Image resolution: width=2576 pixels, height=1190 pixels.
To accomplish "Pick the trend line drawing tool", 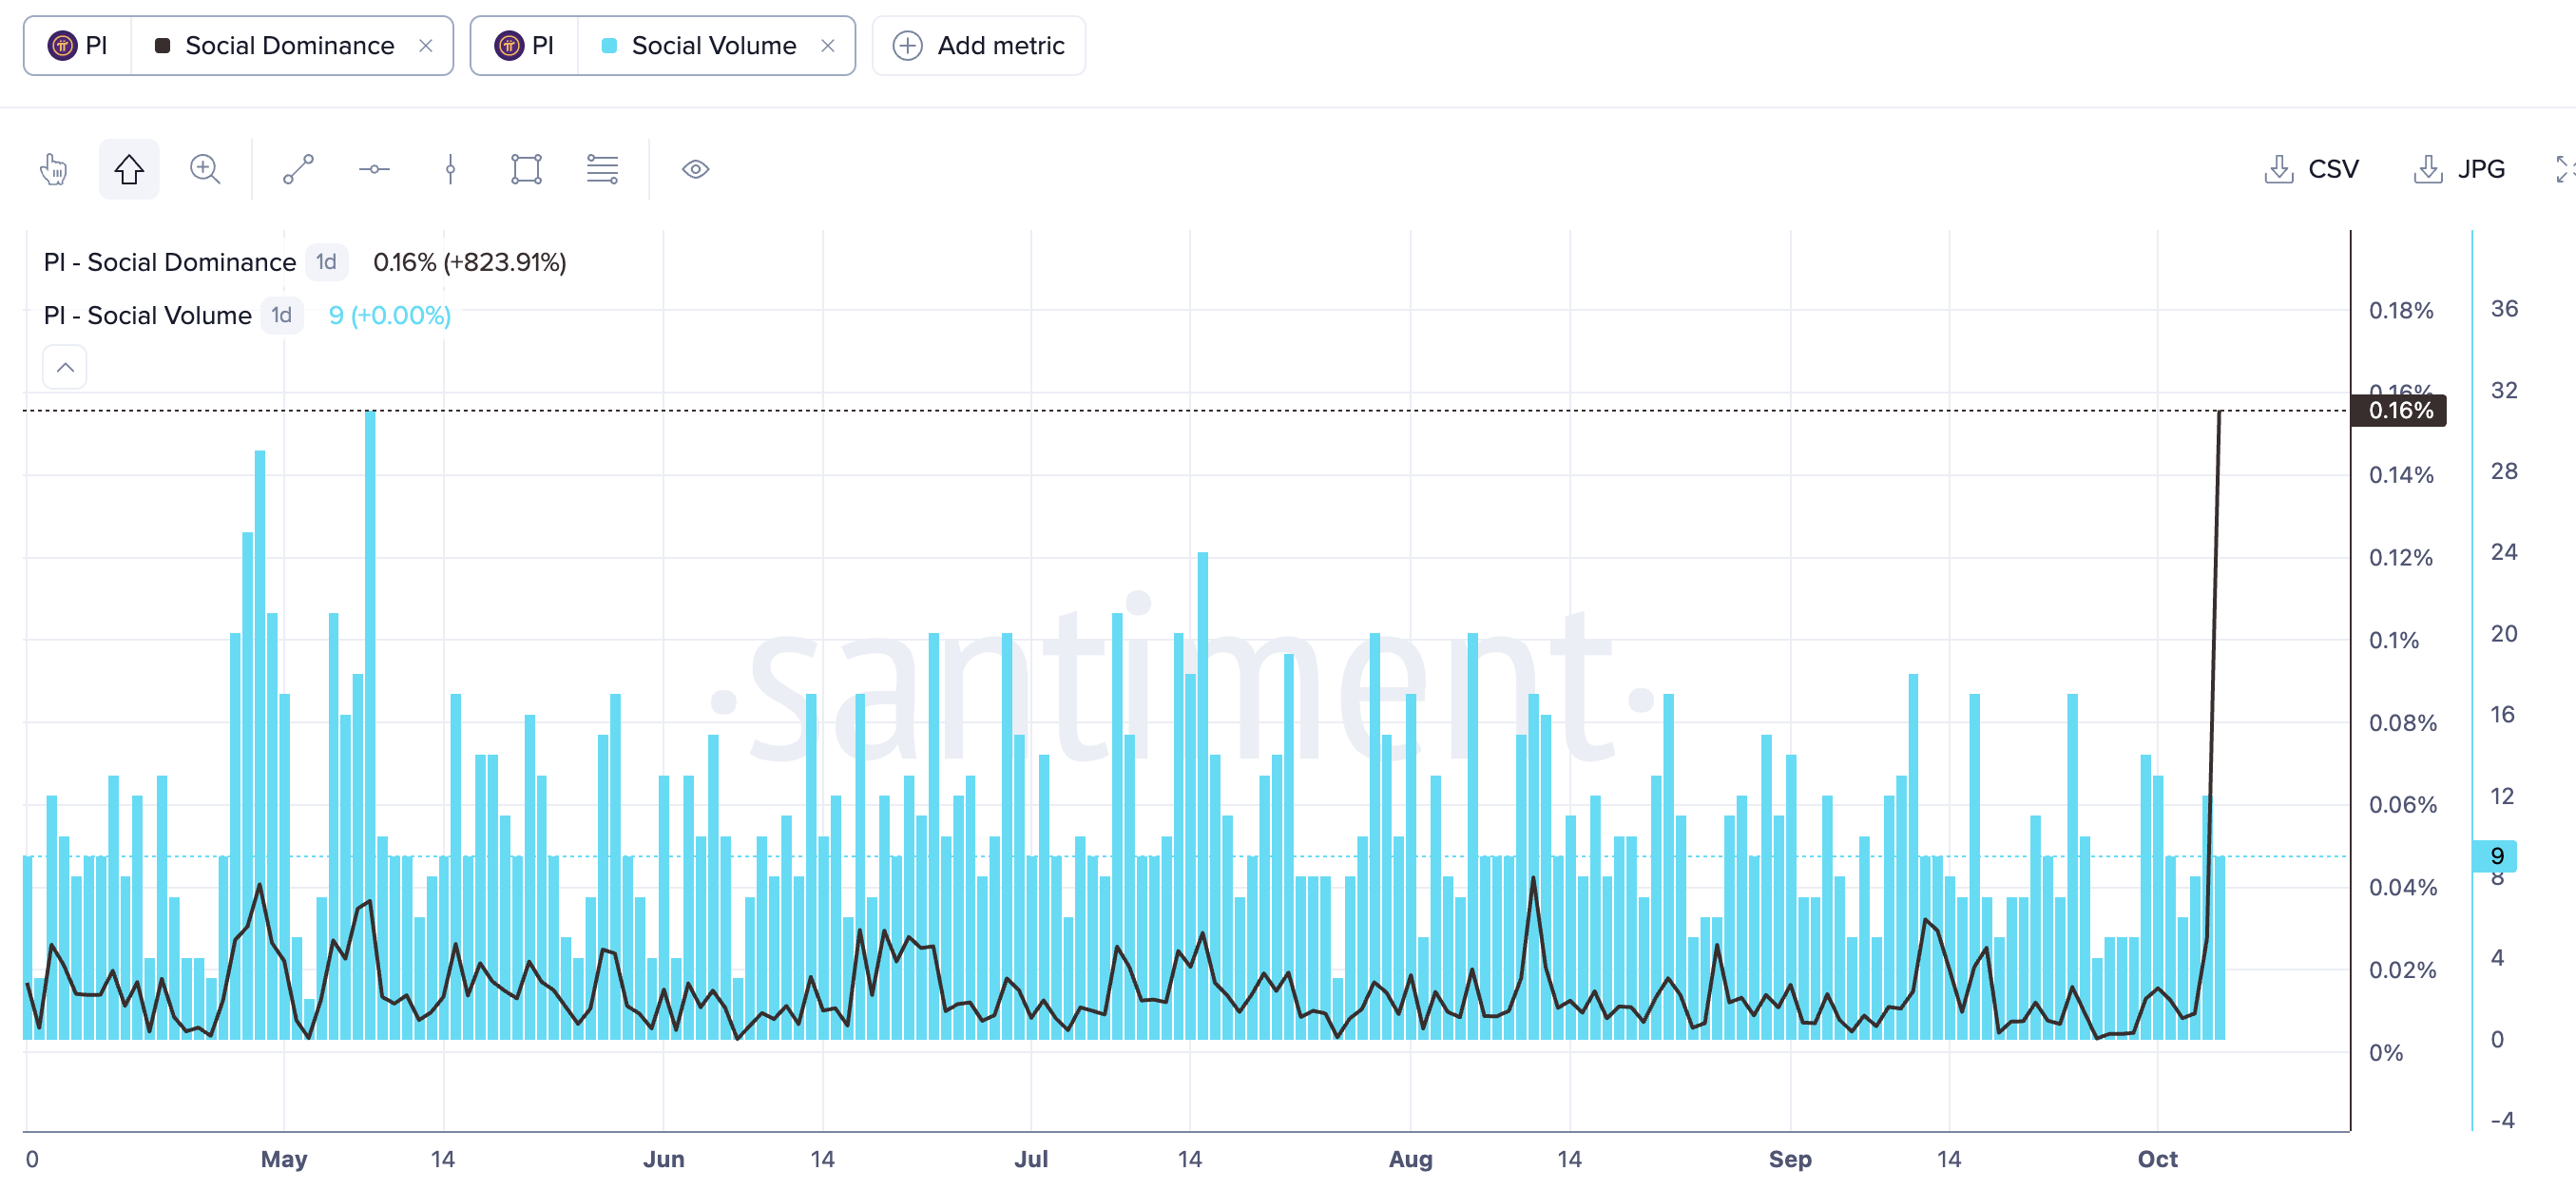I will click(x=298, y=169).
